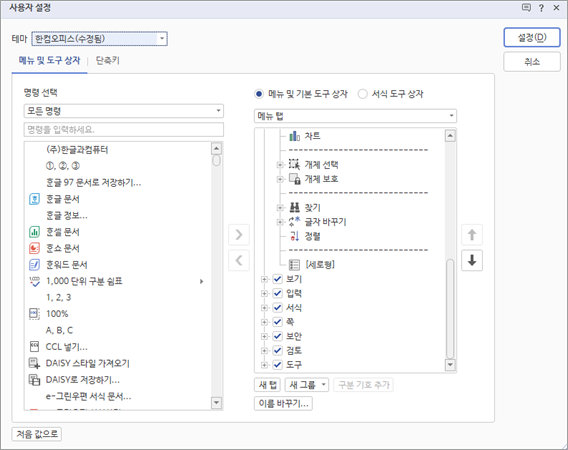Select the 1, 2, 3 command
The width and height of the screenshot is (568, 450).
click(x=58, y=297)
